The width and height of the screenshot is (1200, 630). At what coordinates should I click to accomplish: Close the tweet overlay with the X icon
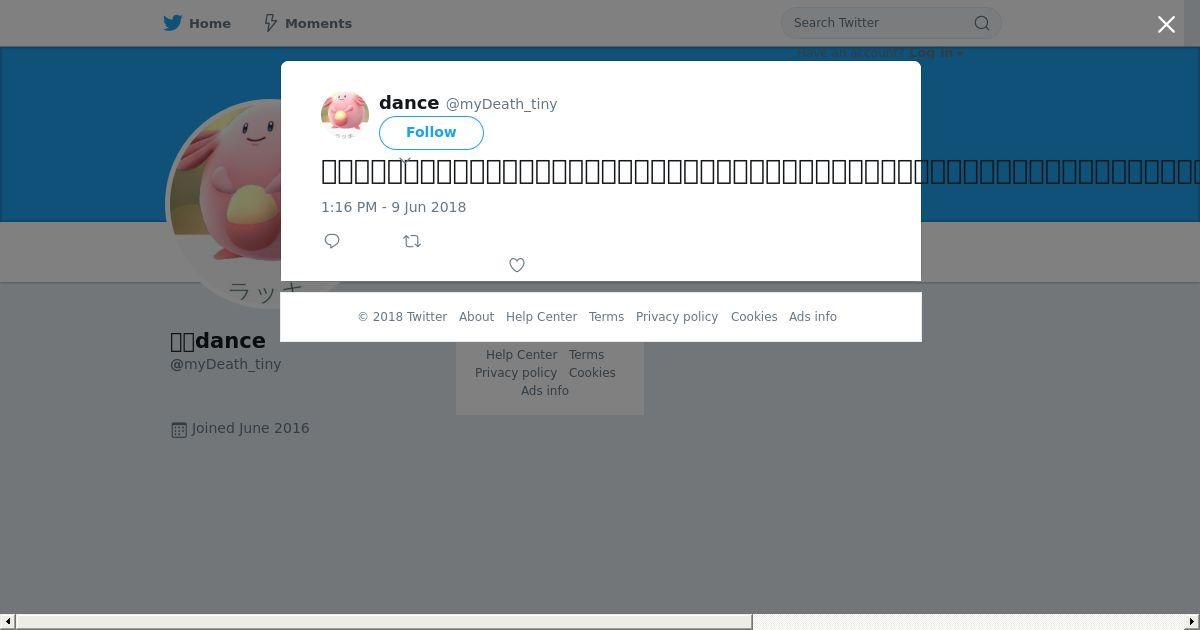click(x=1166, y=24)
